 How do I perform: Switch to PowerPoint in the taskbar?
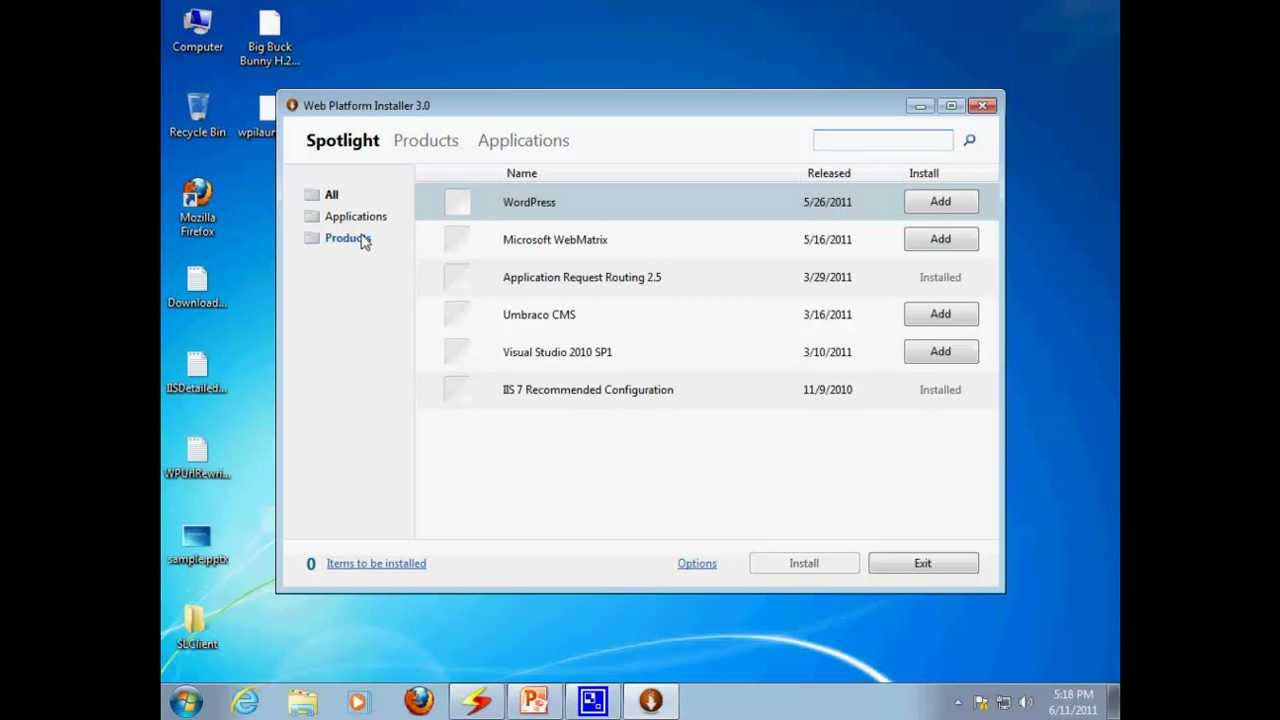pos(535,701)
